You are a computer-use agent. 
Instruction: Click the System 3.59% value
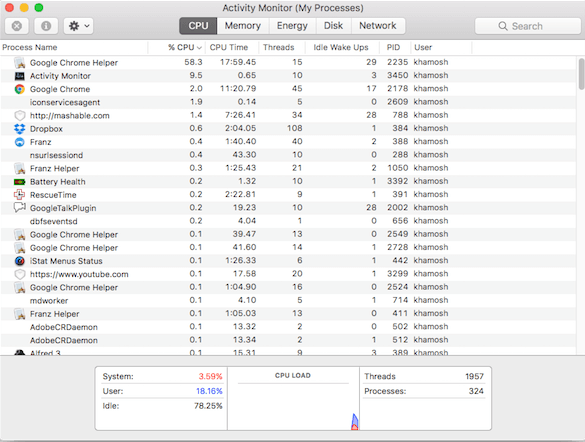pyautogui.click(x=210, y=376)
